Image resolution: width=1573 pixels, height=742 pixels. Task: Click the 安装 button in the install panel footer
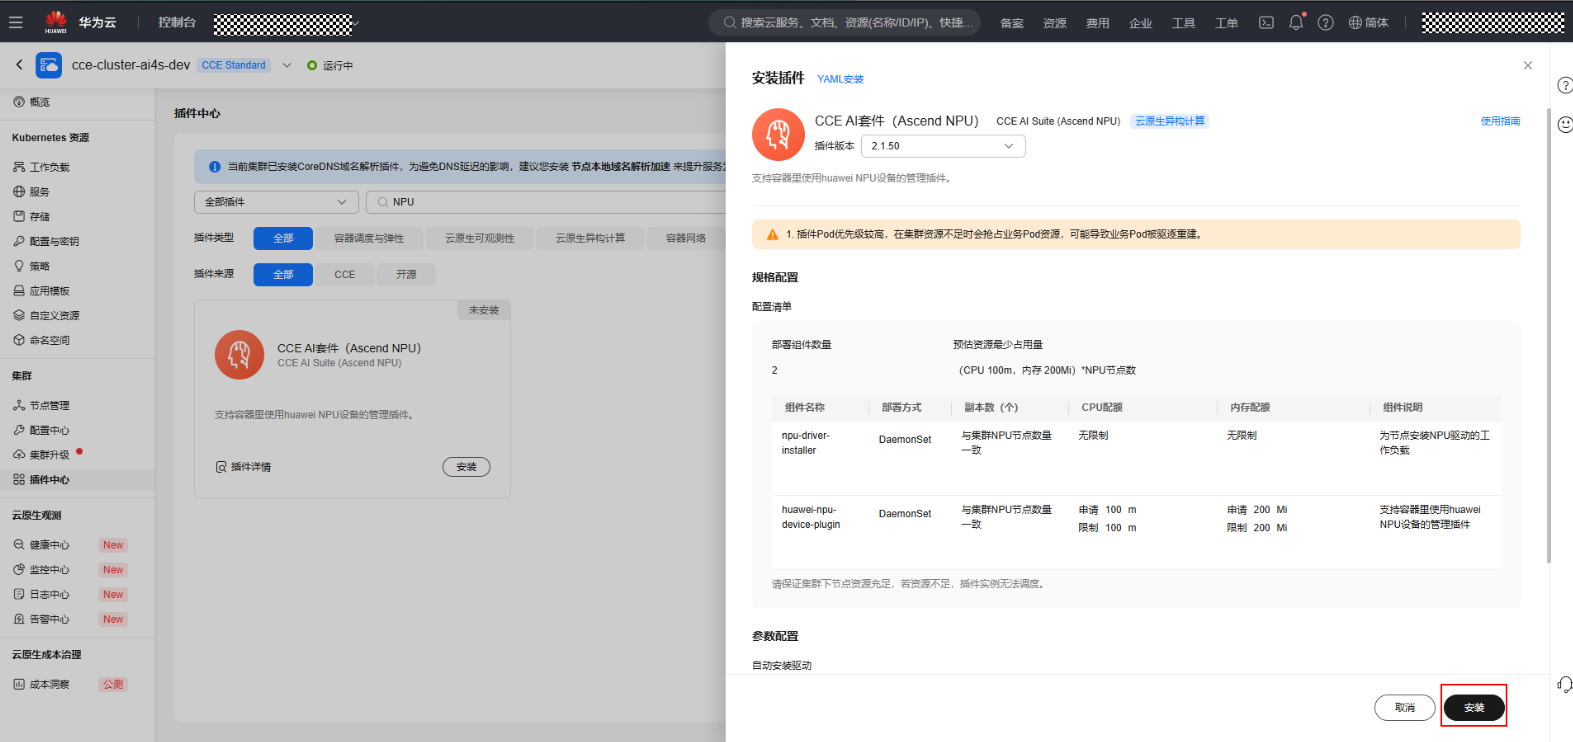tap(1474, 707)
